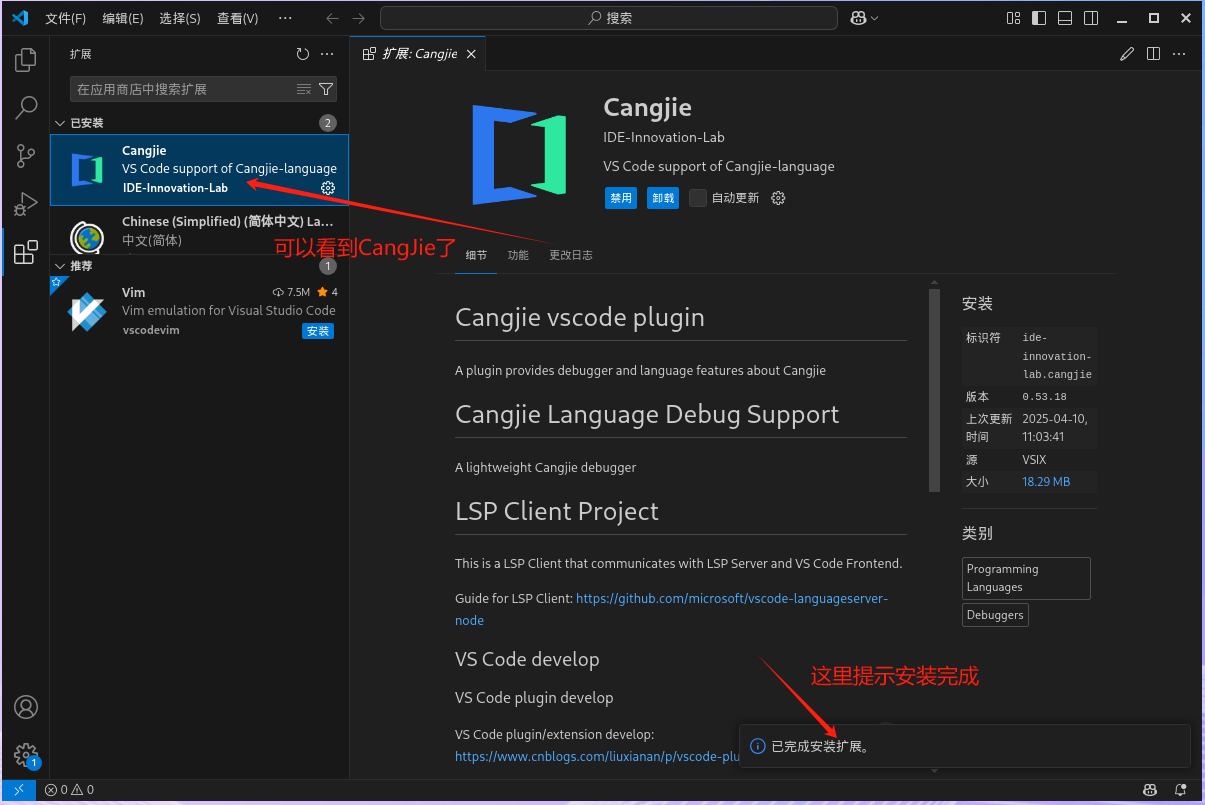Open the Run and Debug view
This screenshot has width=1205, height=805.
click(x=26, y=205)
